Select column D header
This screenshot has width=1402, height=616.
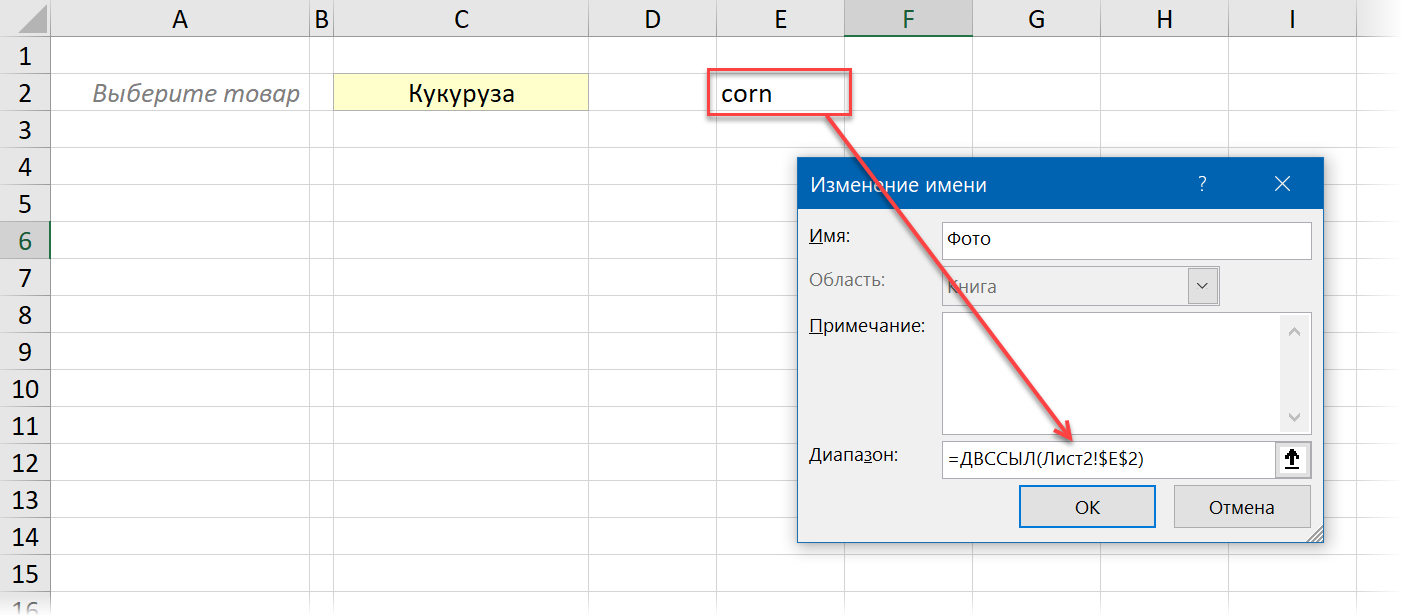(x=652, y=18)
